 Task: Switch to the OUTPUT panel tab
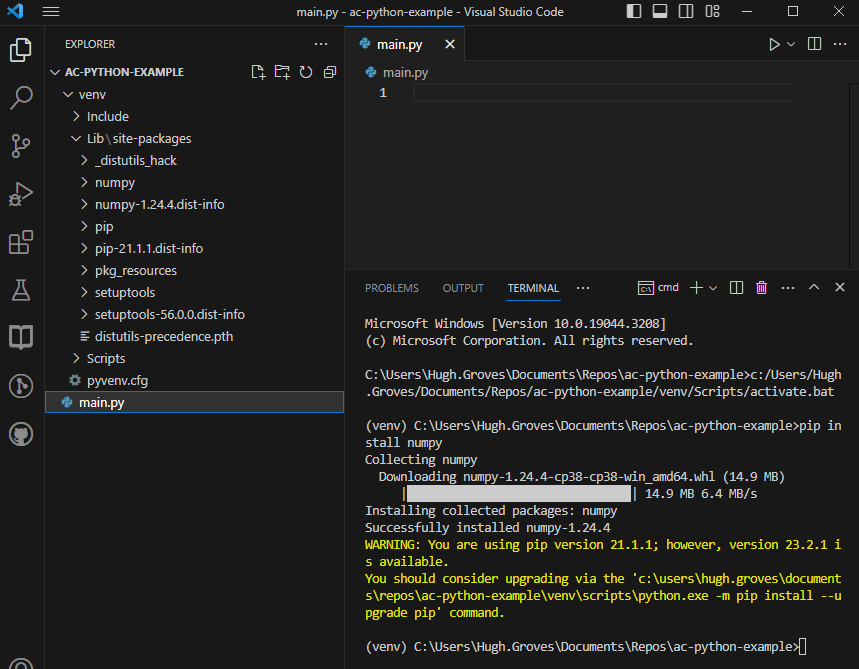click(x=463, y=288)
